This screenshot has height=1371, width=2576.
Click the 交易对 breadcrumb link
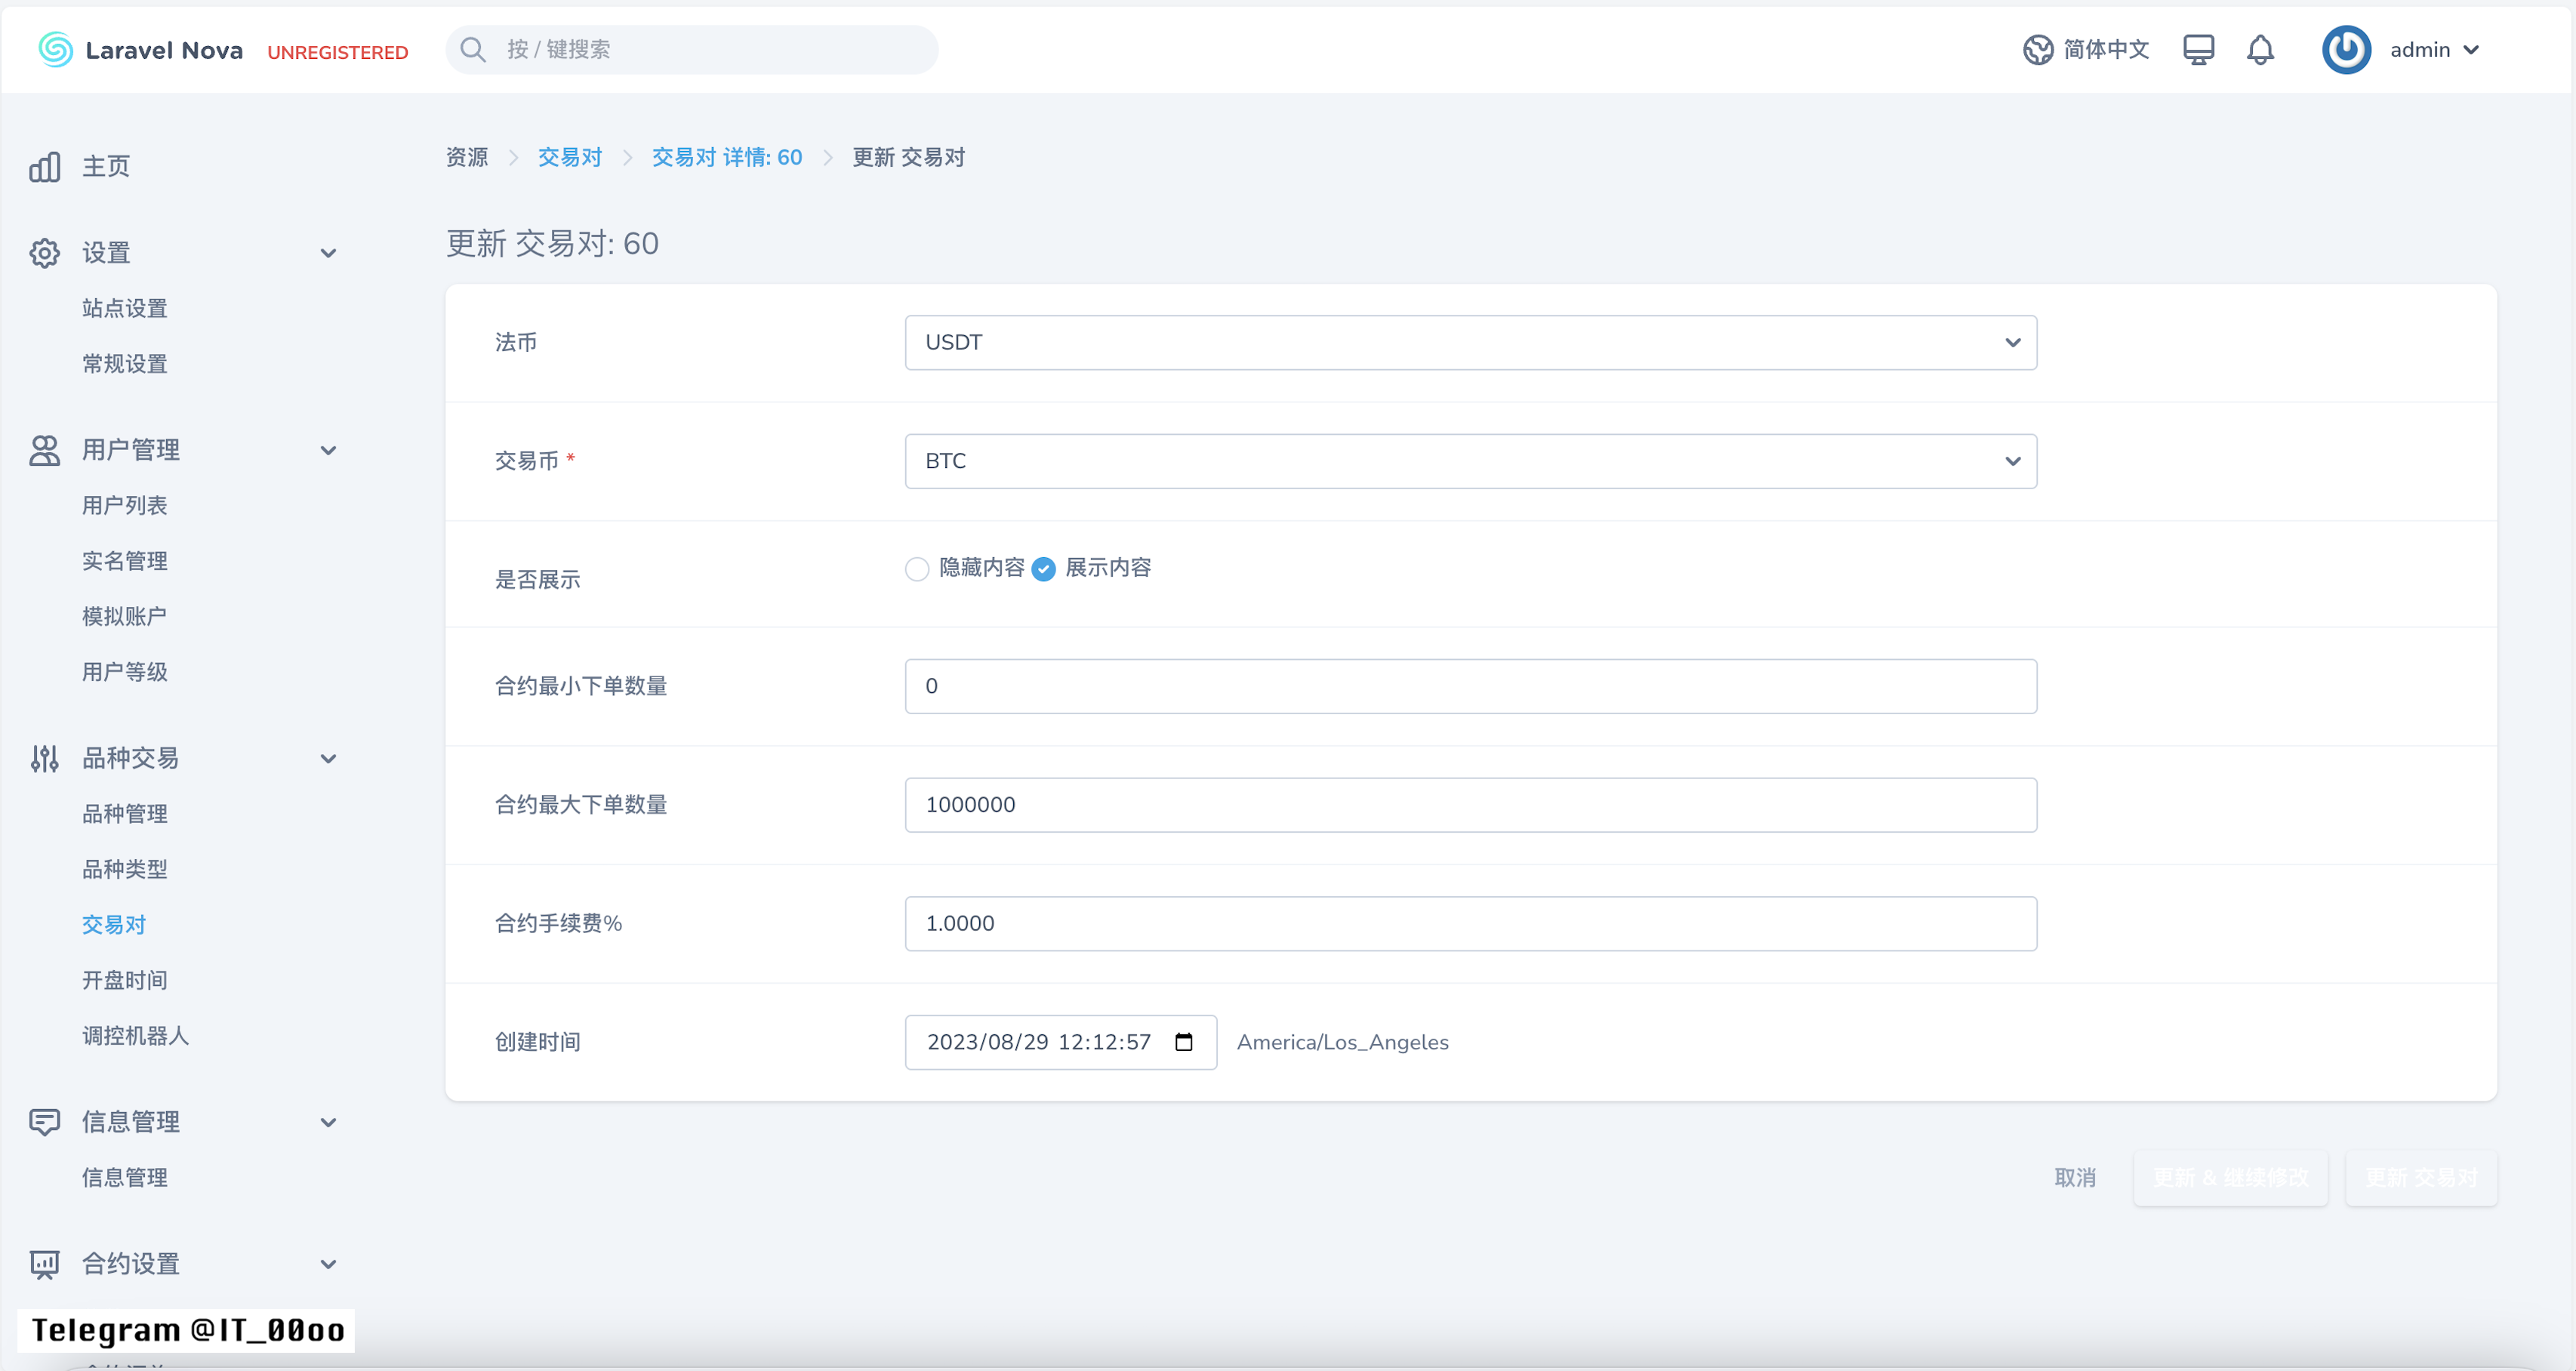[570, 157]
